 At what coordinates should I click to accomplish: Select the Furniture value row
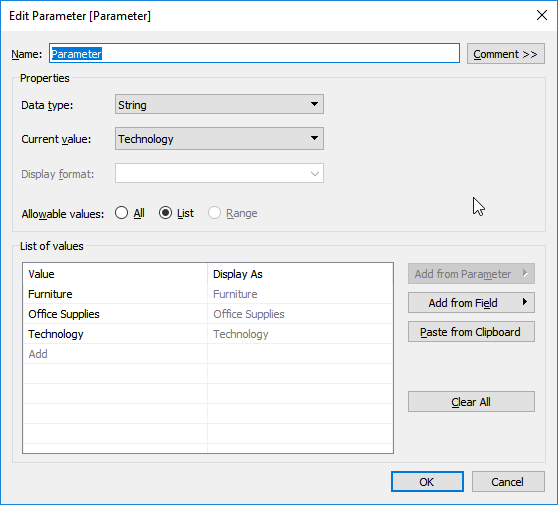click(115, 294)
